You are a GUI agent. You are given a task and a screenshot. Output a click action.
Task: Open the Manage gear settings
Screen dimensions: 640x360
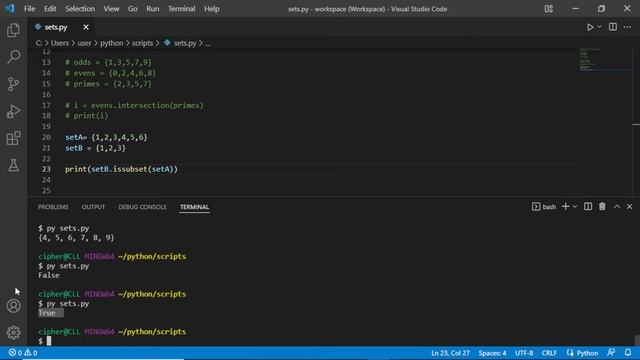click(x=13, y=332)
